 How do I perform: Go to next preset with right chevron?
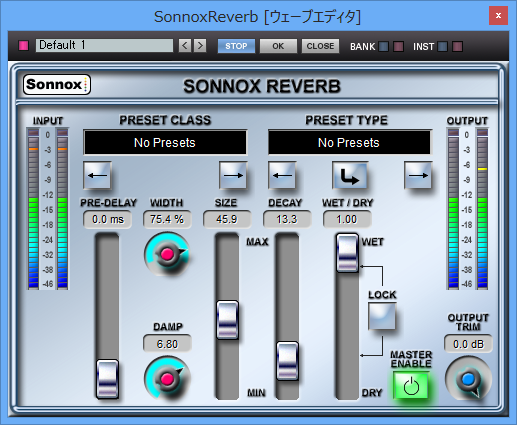click(x=200, y=46)
